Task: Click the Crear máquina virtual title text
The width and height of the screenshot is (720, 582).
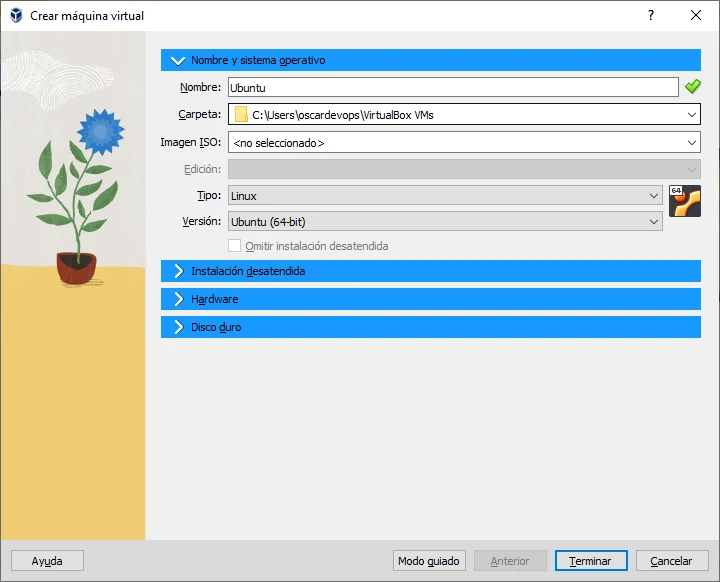Action: pyautogui.click(x=87, y=16)
